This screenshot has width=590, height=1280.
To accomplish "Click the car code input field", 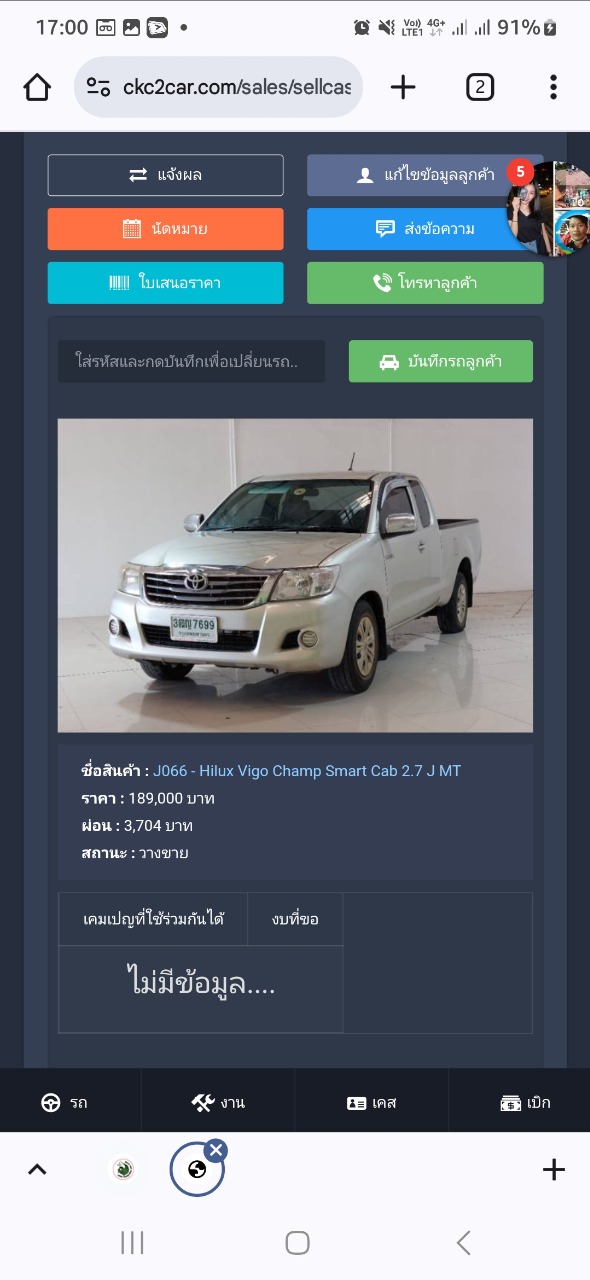I will [x=191, y=361].
